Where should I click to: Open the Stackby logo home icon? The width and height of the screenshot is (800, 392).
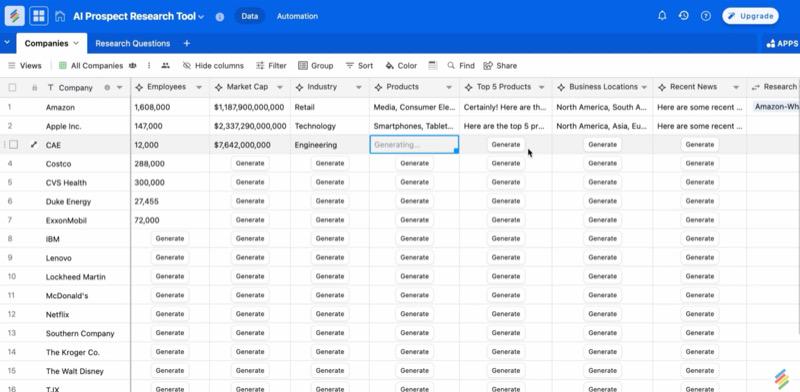pos(14,16)
